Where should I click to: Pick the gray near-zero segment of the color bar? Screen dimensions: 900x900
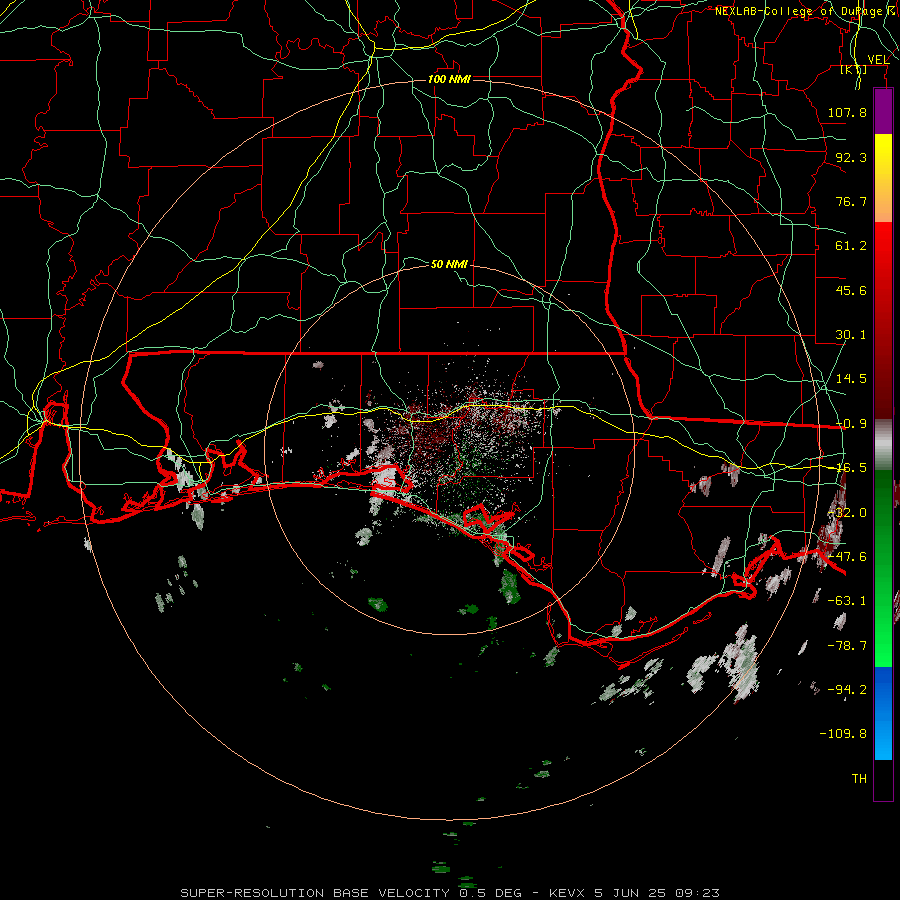(x=883, y=445)
